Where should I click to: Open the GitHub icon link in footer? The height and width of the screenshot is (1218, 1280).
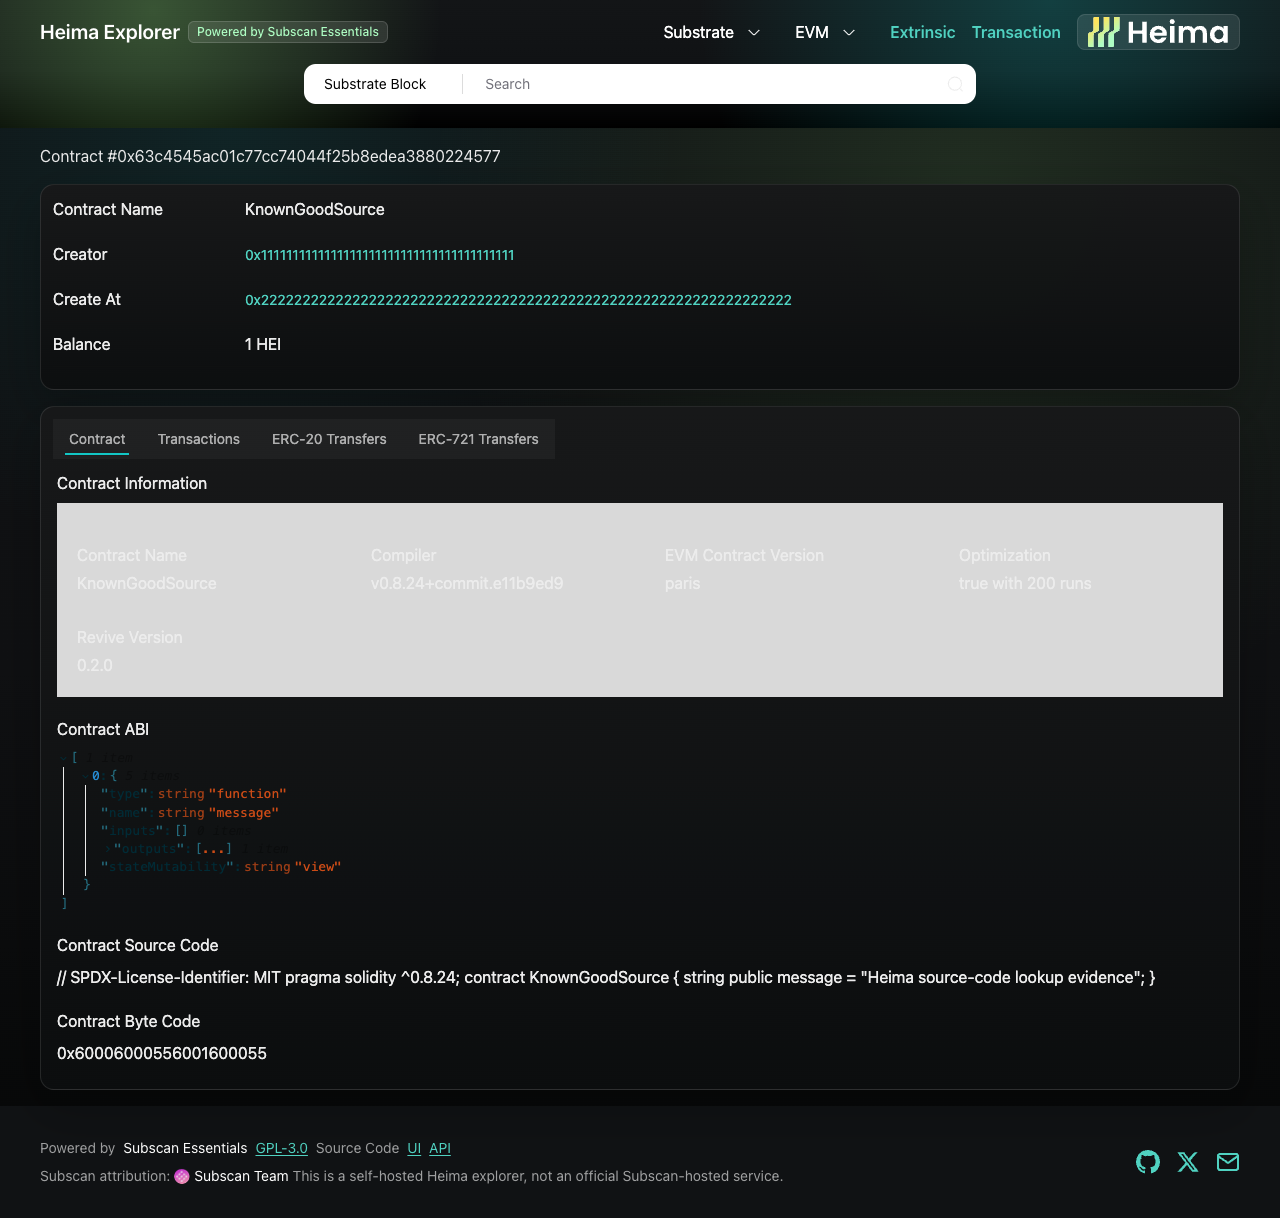coord(1148,1162)
